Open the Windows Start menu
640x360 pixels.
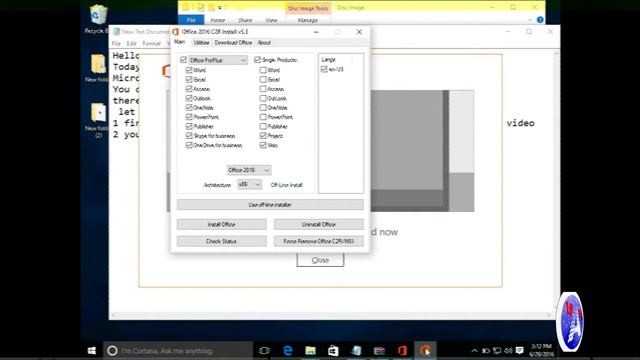tap(92, 351)
